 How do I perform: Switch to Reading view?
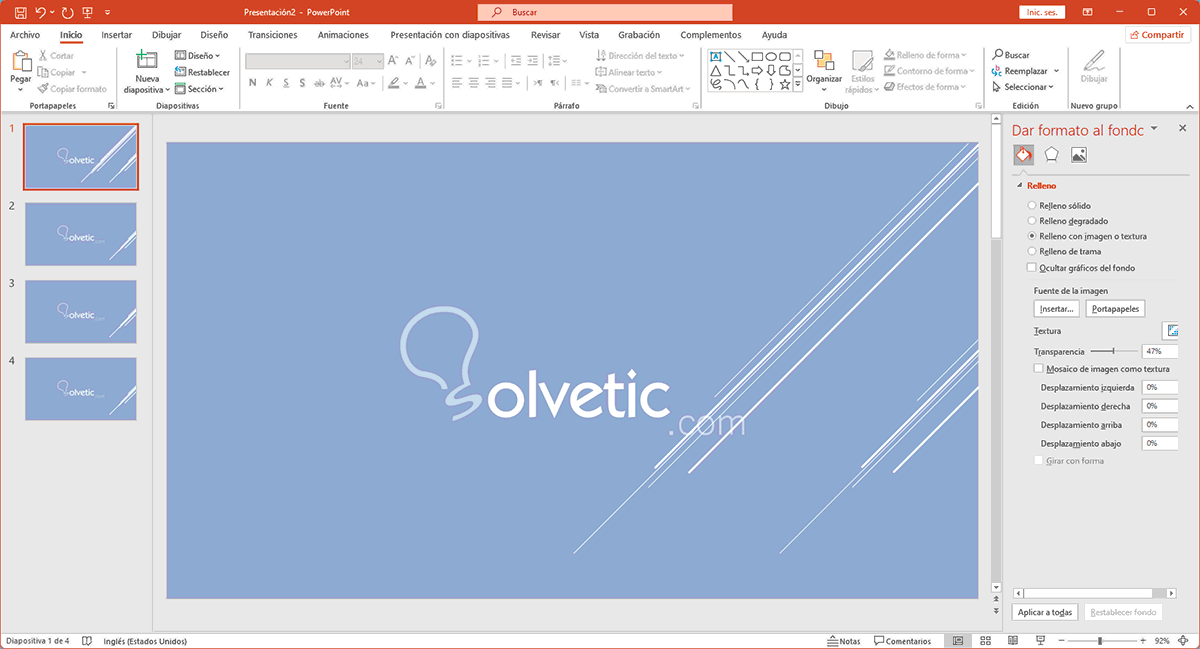pyautogui.click(x=1012, y=641)
